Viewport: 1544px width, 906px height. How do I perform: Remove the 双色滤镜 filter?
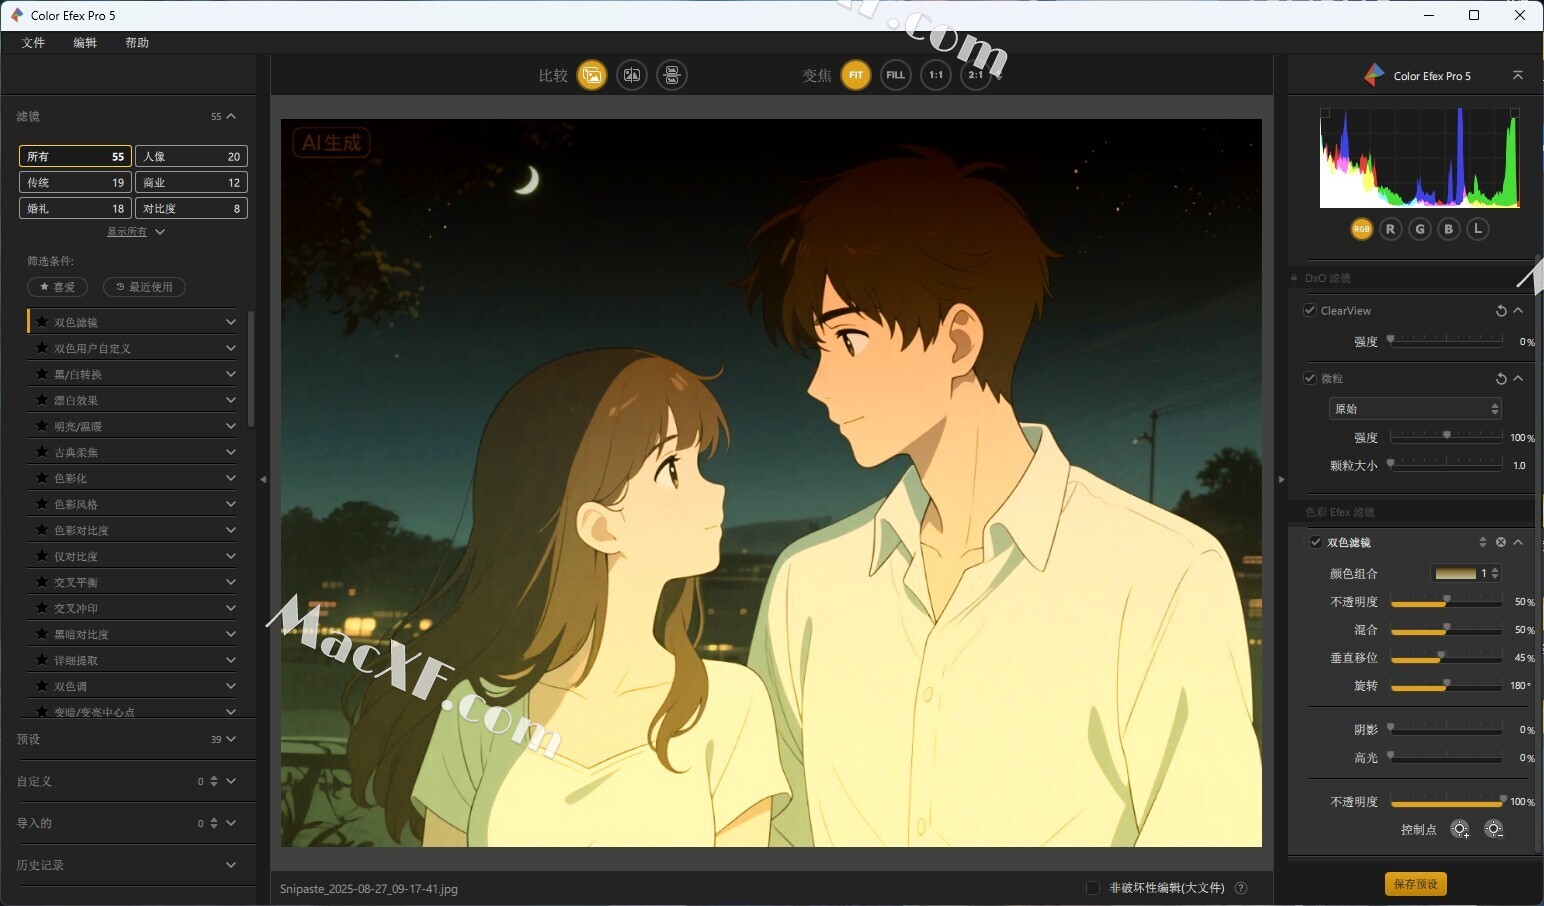point(1501,542)
